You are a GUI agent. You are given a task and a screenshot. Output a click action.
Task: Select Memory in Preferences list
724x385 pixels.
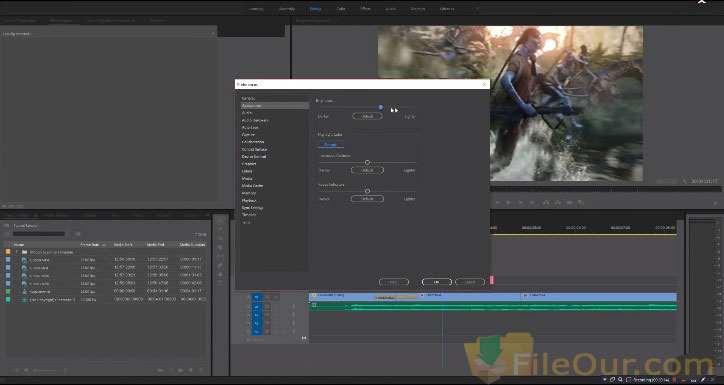[x=249, y=193]
